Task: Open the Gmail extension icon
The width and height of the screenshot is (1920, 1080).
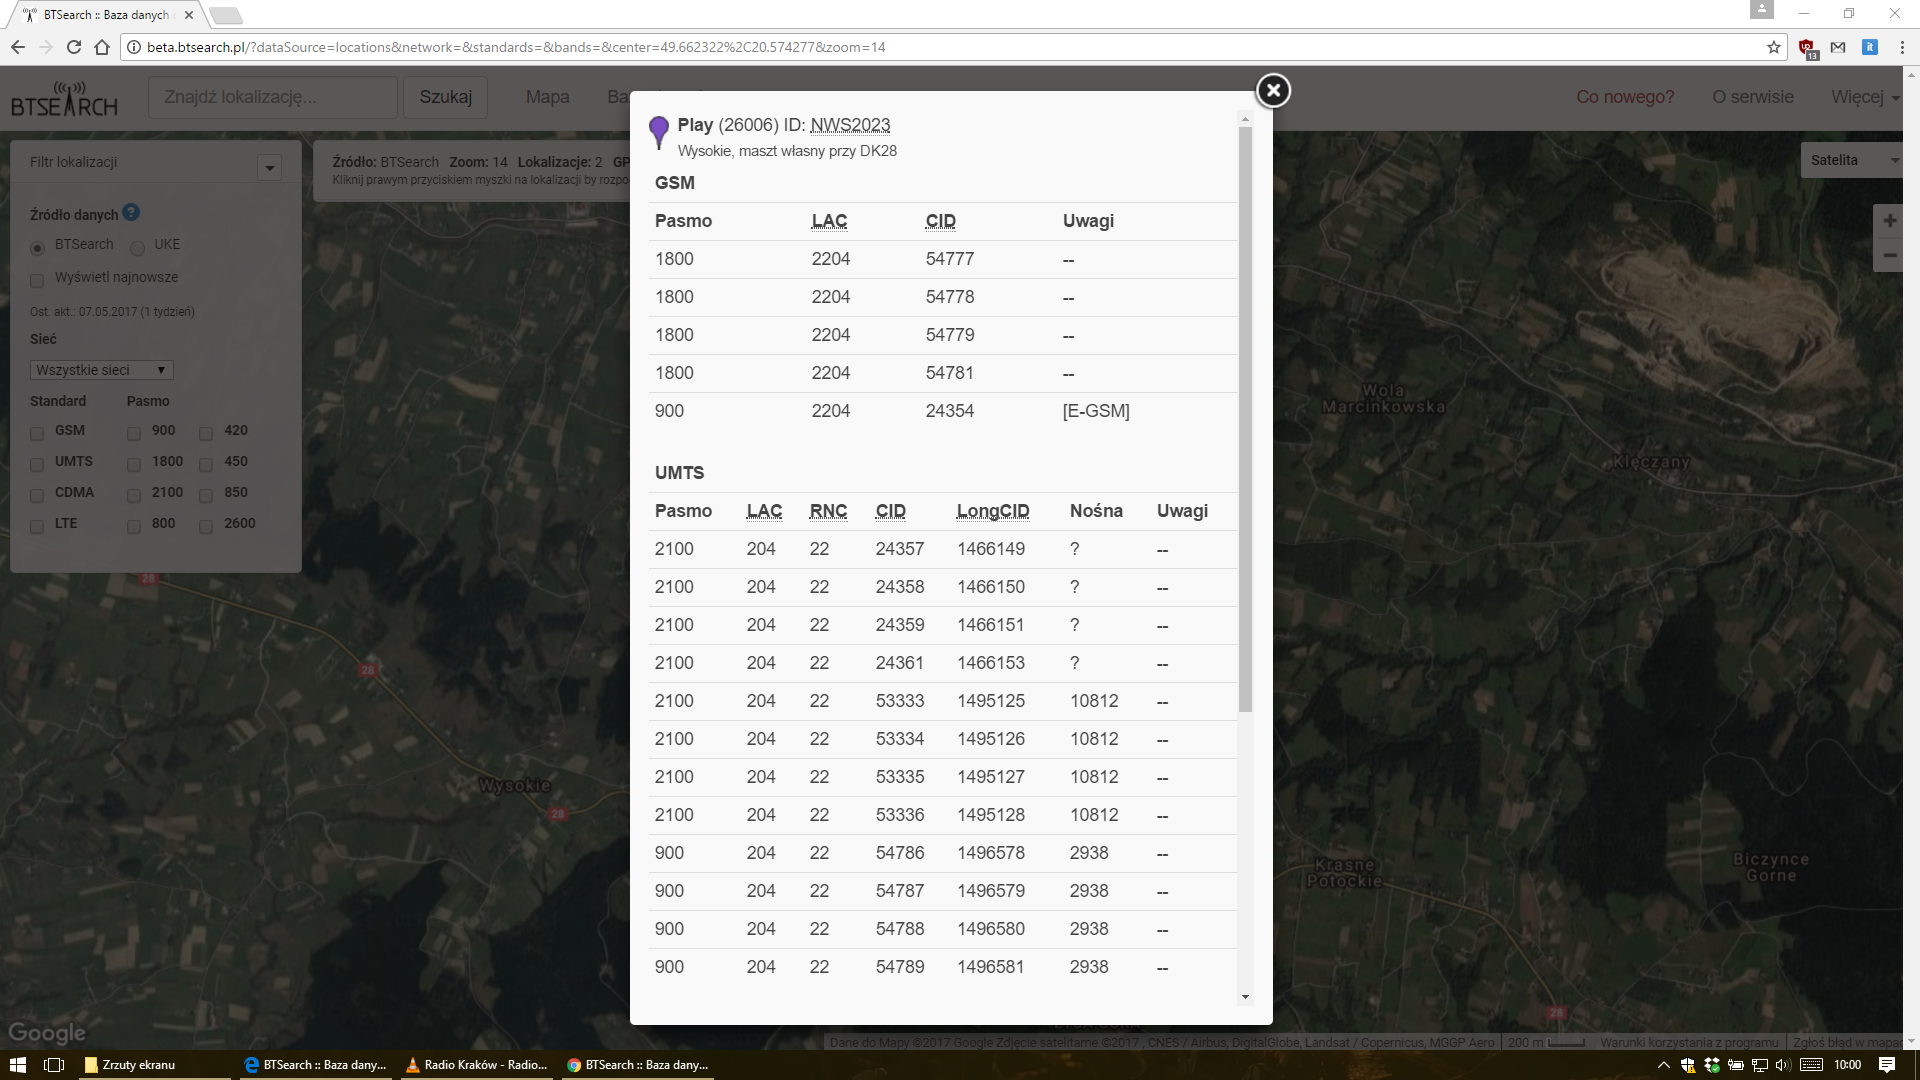Action: [x=1838, y=47]
